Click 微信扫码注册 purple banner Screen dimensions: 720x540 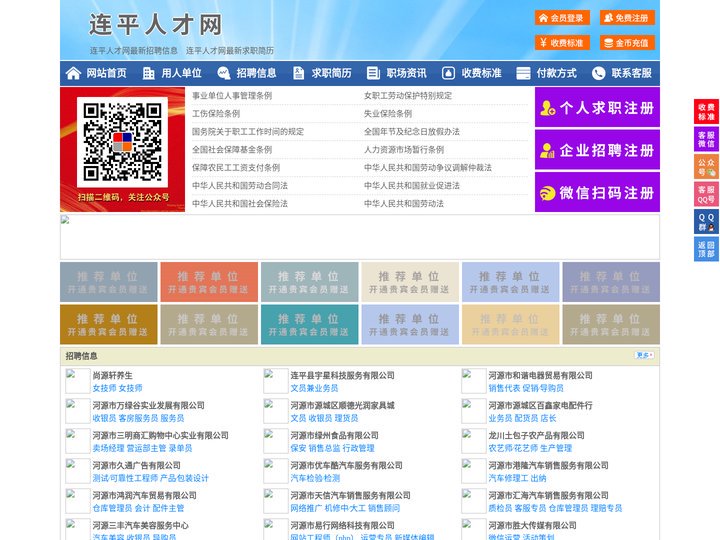[597, 192]
